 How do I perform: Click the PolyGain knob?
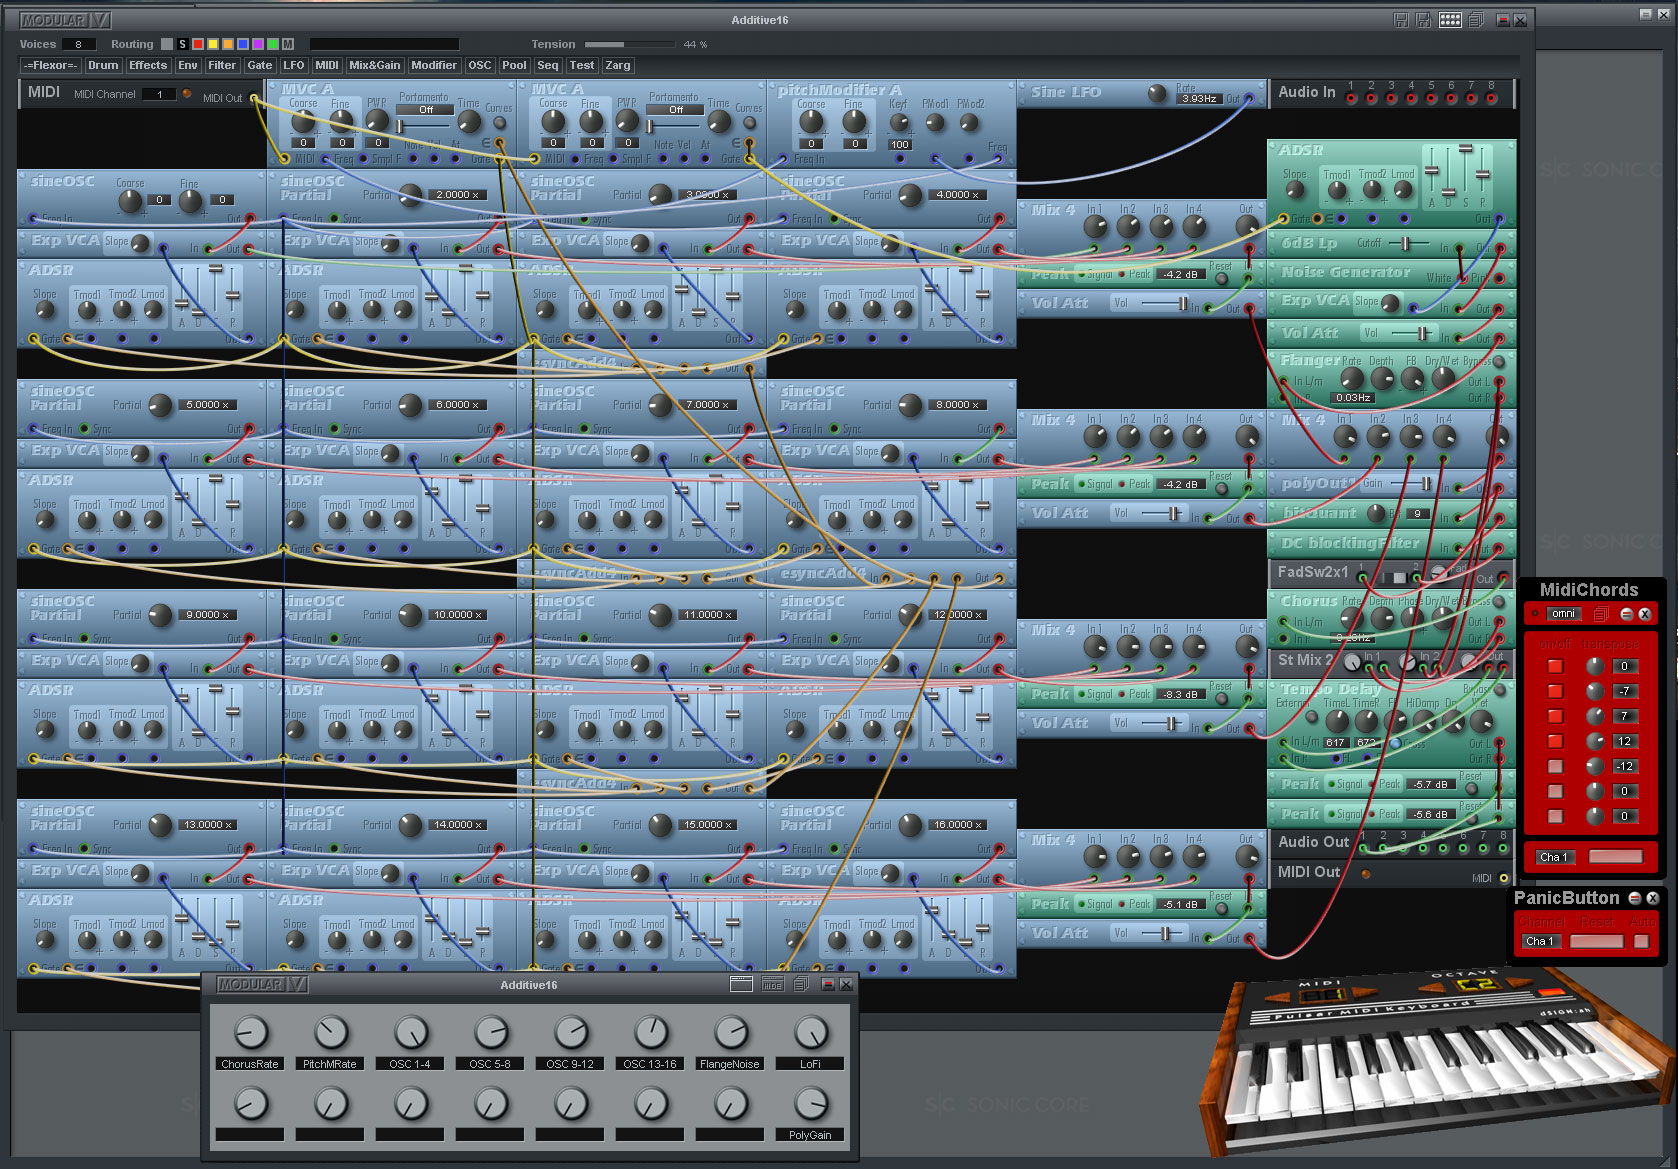coord(811,1103)
